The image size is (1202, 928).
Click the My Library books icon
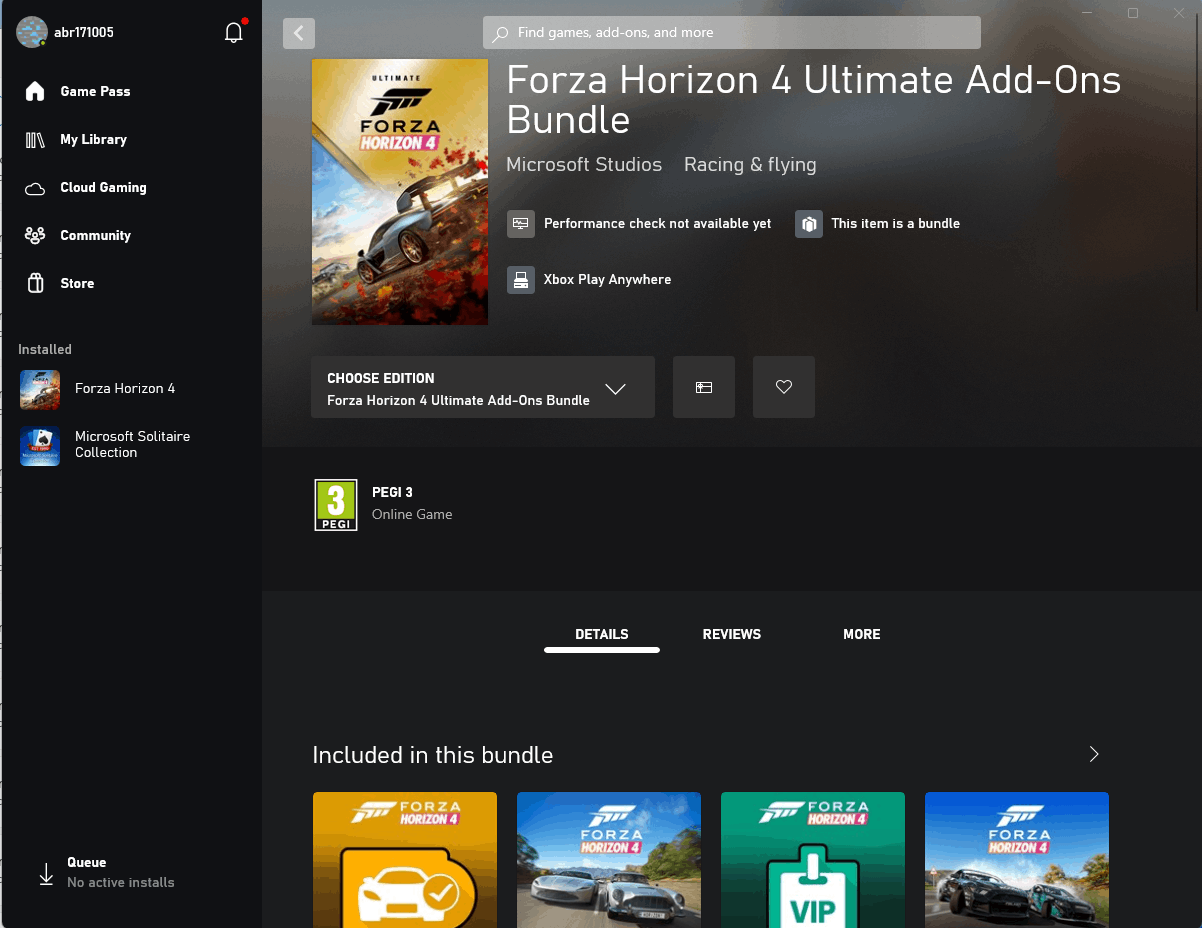(35, 139)
